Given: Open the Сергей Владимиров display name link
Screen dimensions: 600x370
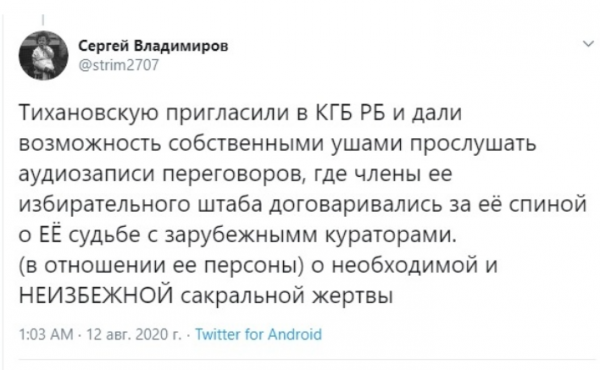Looking at the screenshot, I should click(153, 47).
